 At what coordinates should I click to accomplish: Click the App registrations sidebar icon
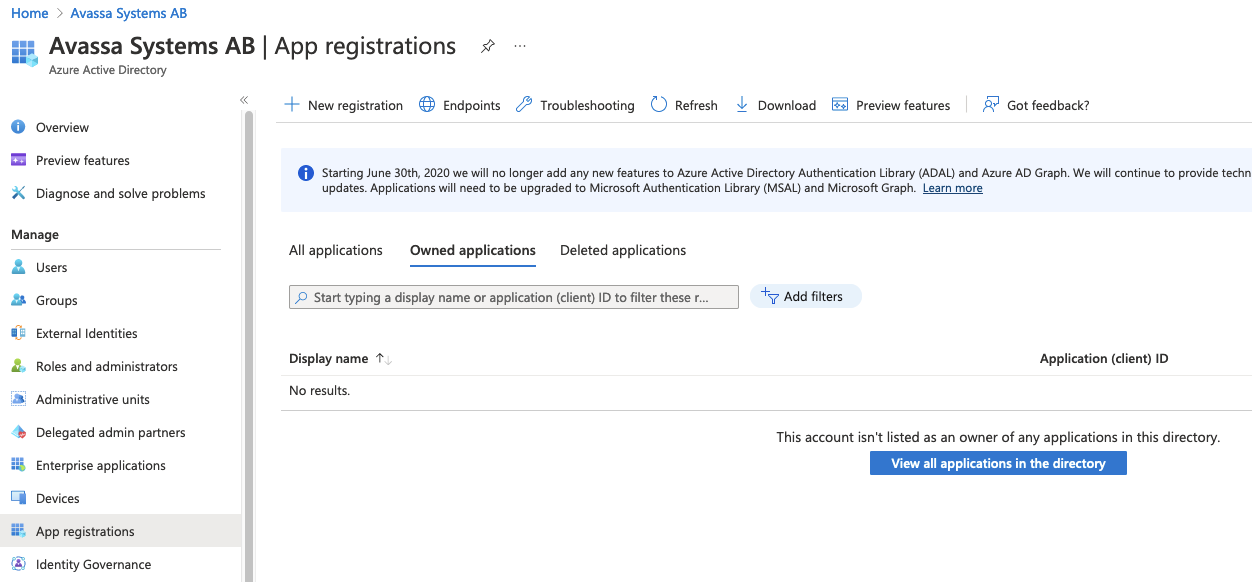[18, 531]
